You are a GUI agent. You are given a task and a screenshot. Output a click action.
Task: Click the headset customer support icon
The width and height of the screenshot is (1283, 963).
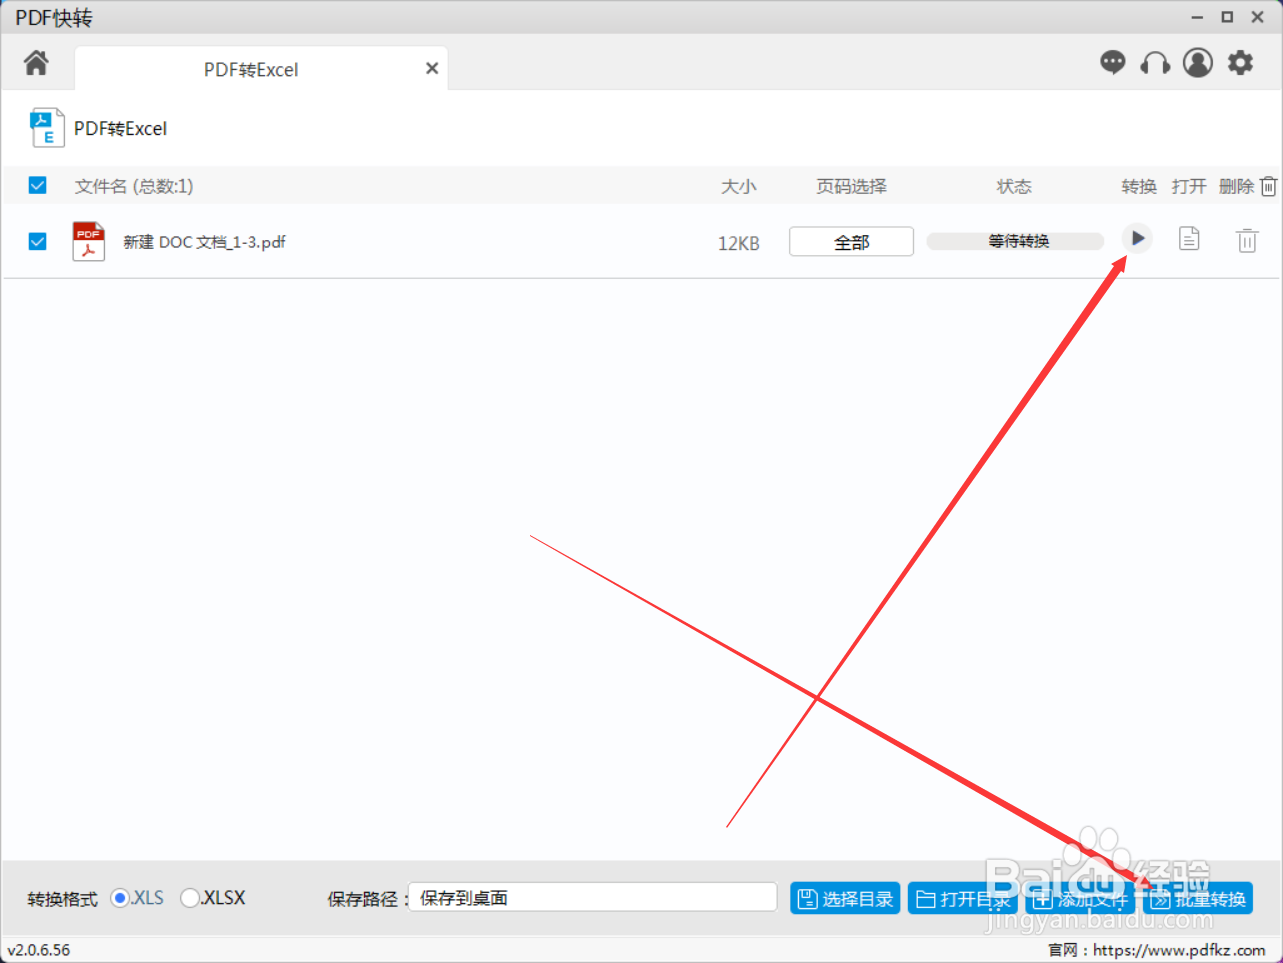coord(1155,62)
